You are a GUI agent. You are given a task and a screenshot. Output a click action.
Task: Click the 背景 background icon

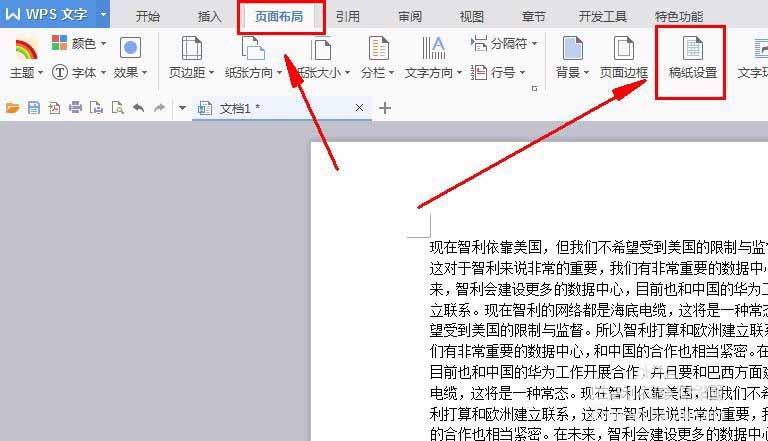[x=573, y=48]
